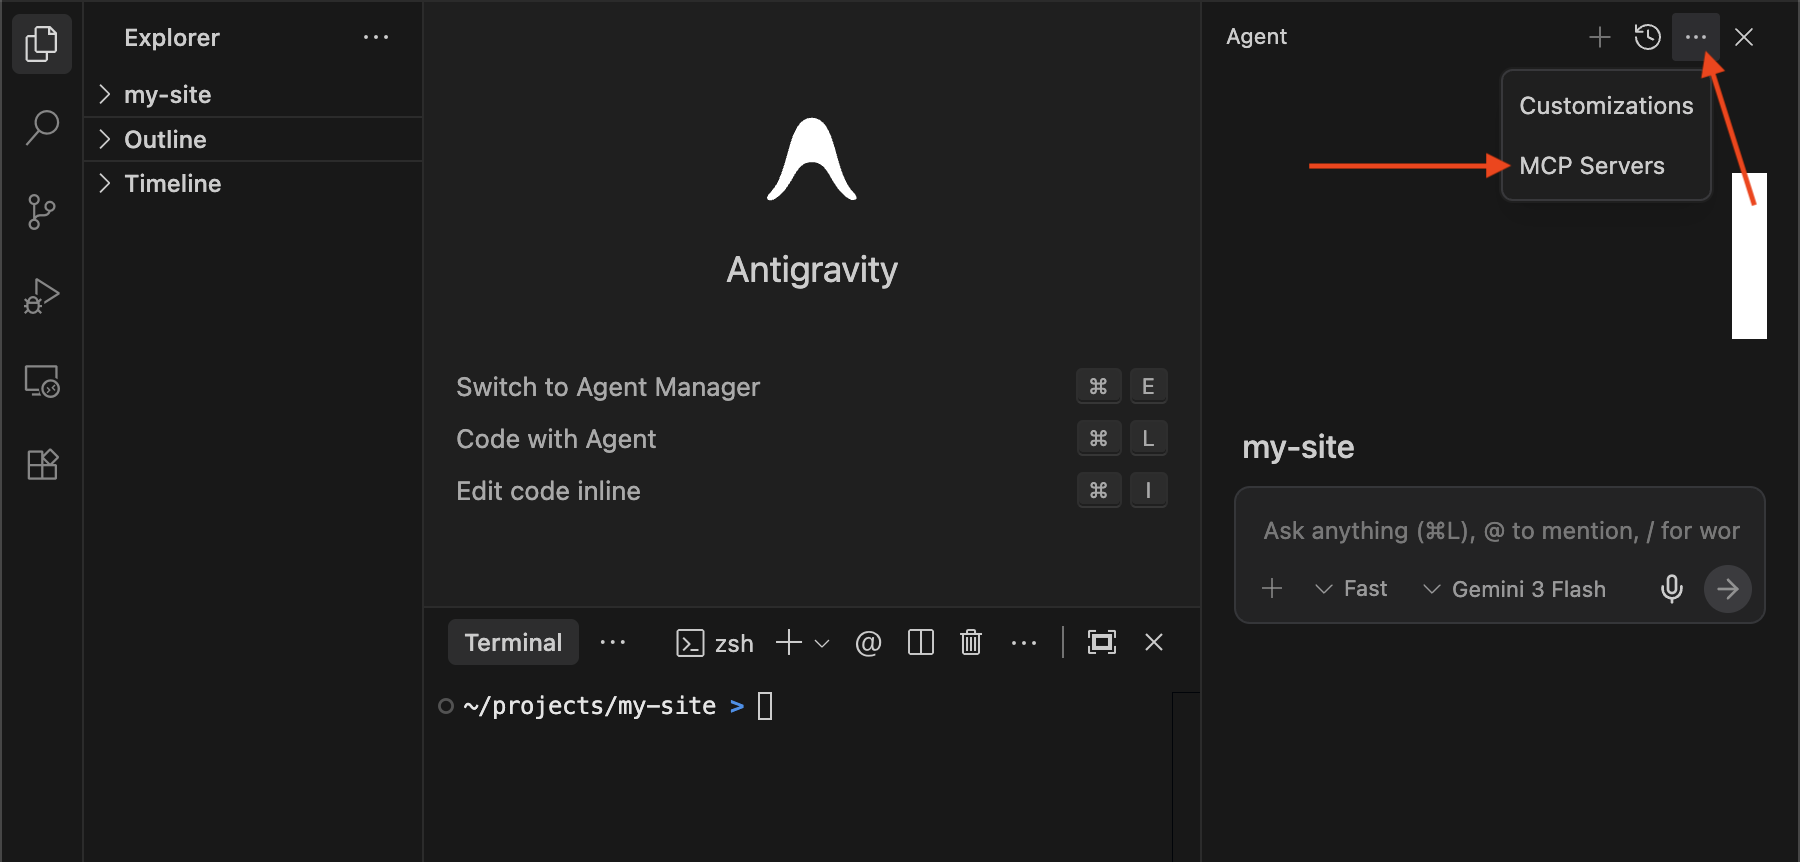The image size is (1800, 862).
Task: Click Edit code inline command
Action: point(548,491)
